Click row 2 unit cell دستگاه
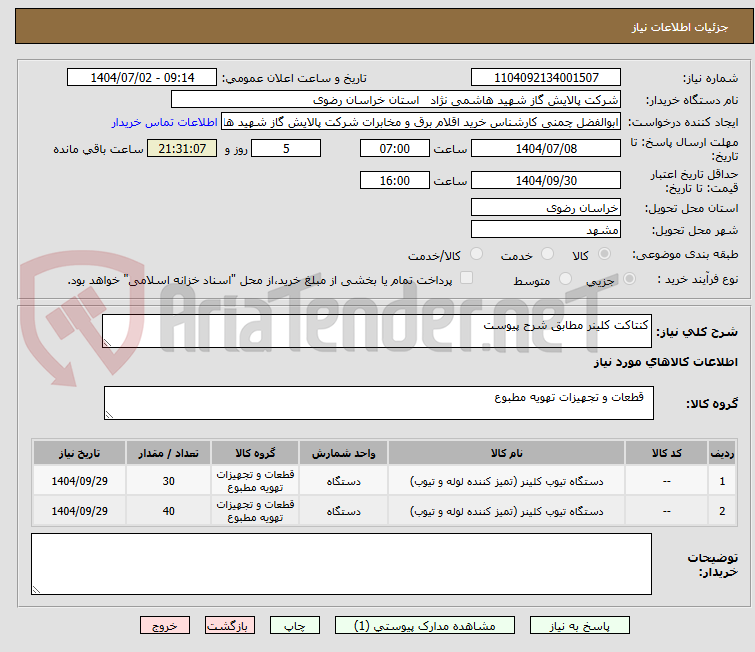 coord(343,511)
